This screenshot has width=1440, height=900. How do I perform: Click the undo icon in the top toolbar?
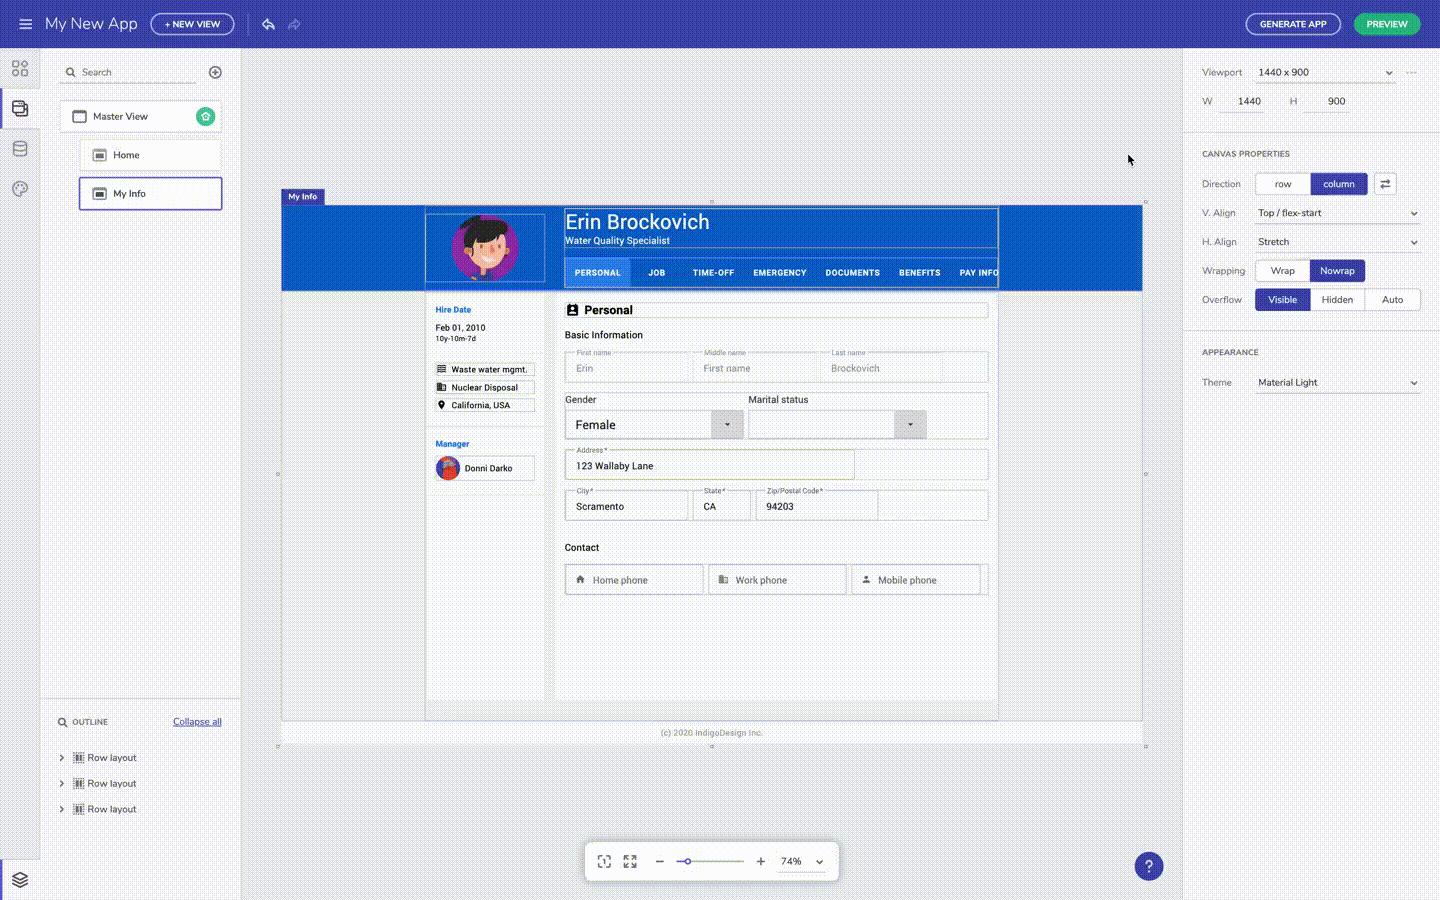pos(268,24)
